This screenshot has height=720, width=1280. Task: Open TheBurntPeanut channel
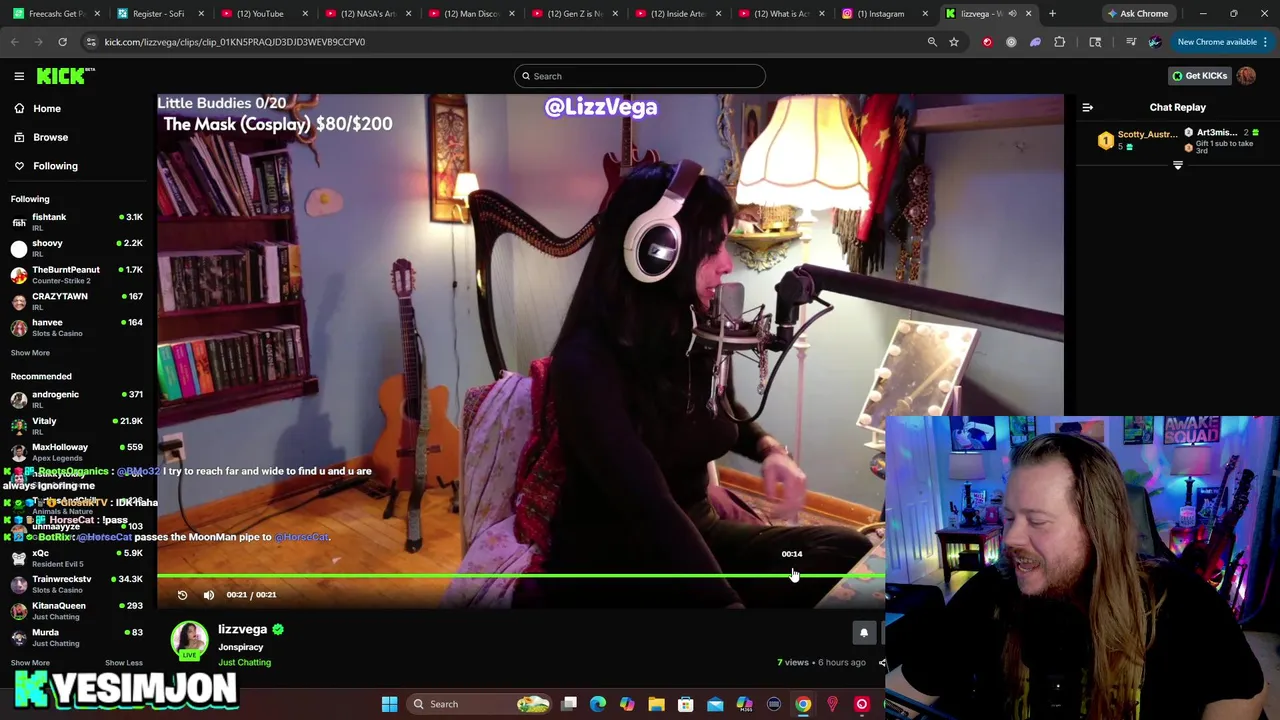(78, 275)
